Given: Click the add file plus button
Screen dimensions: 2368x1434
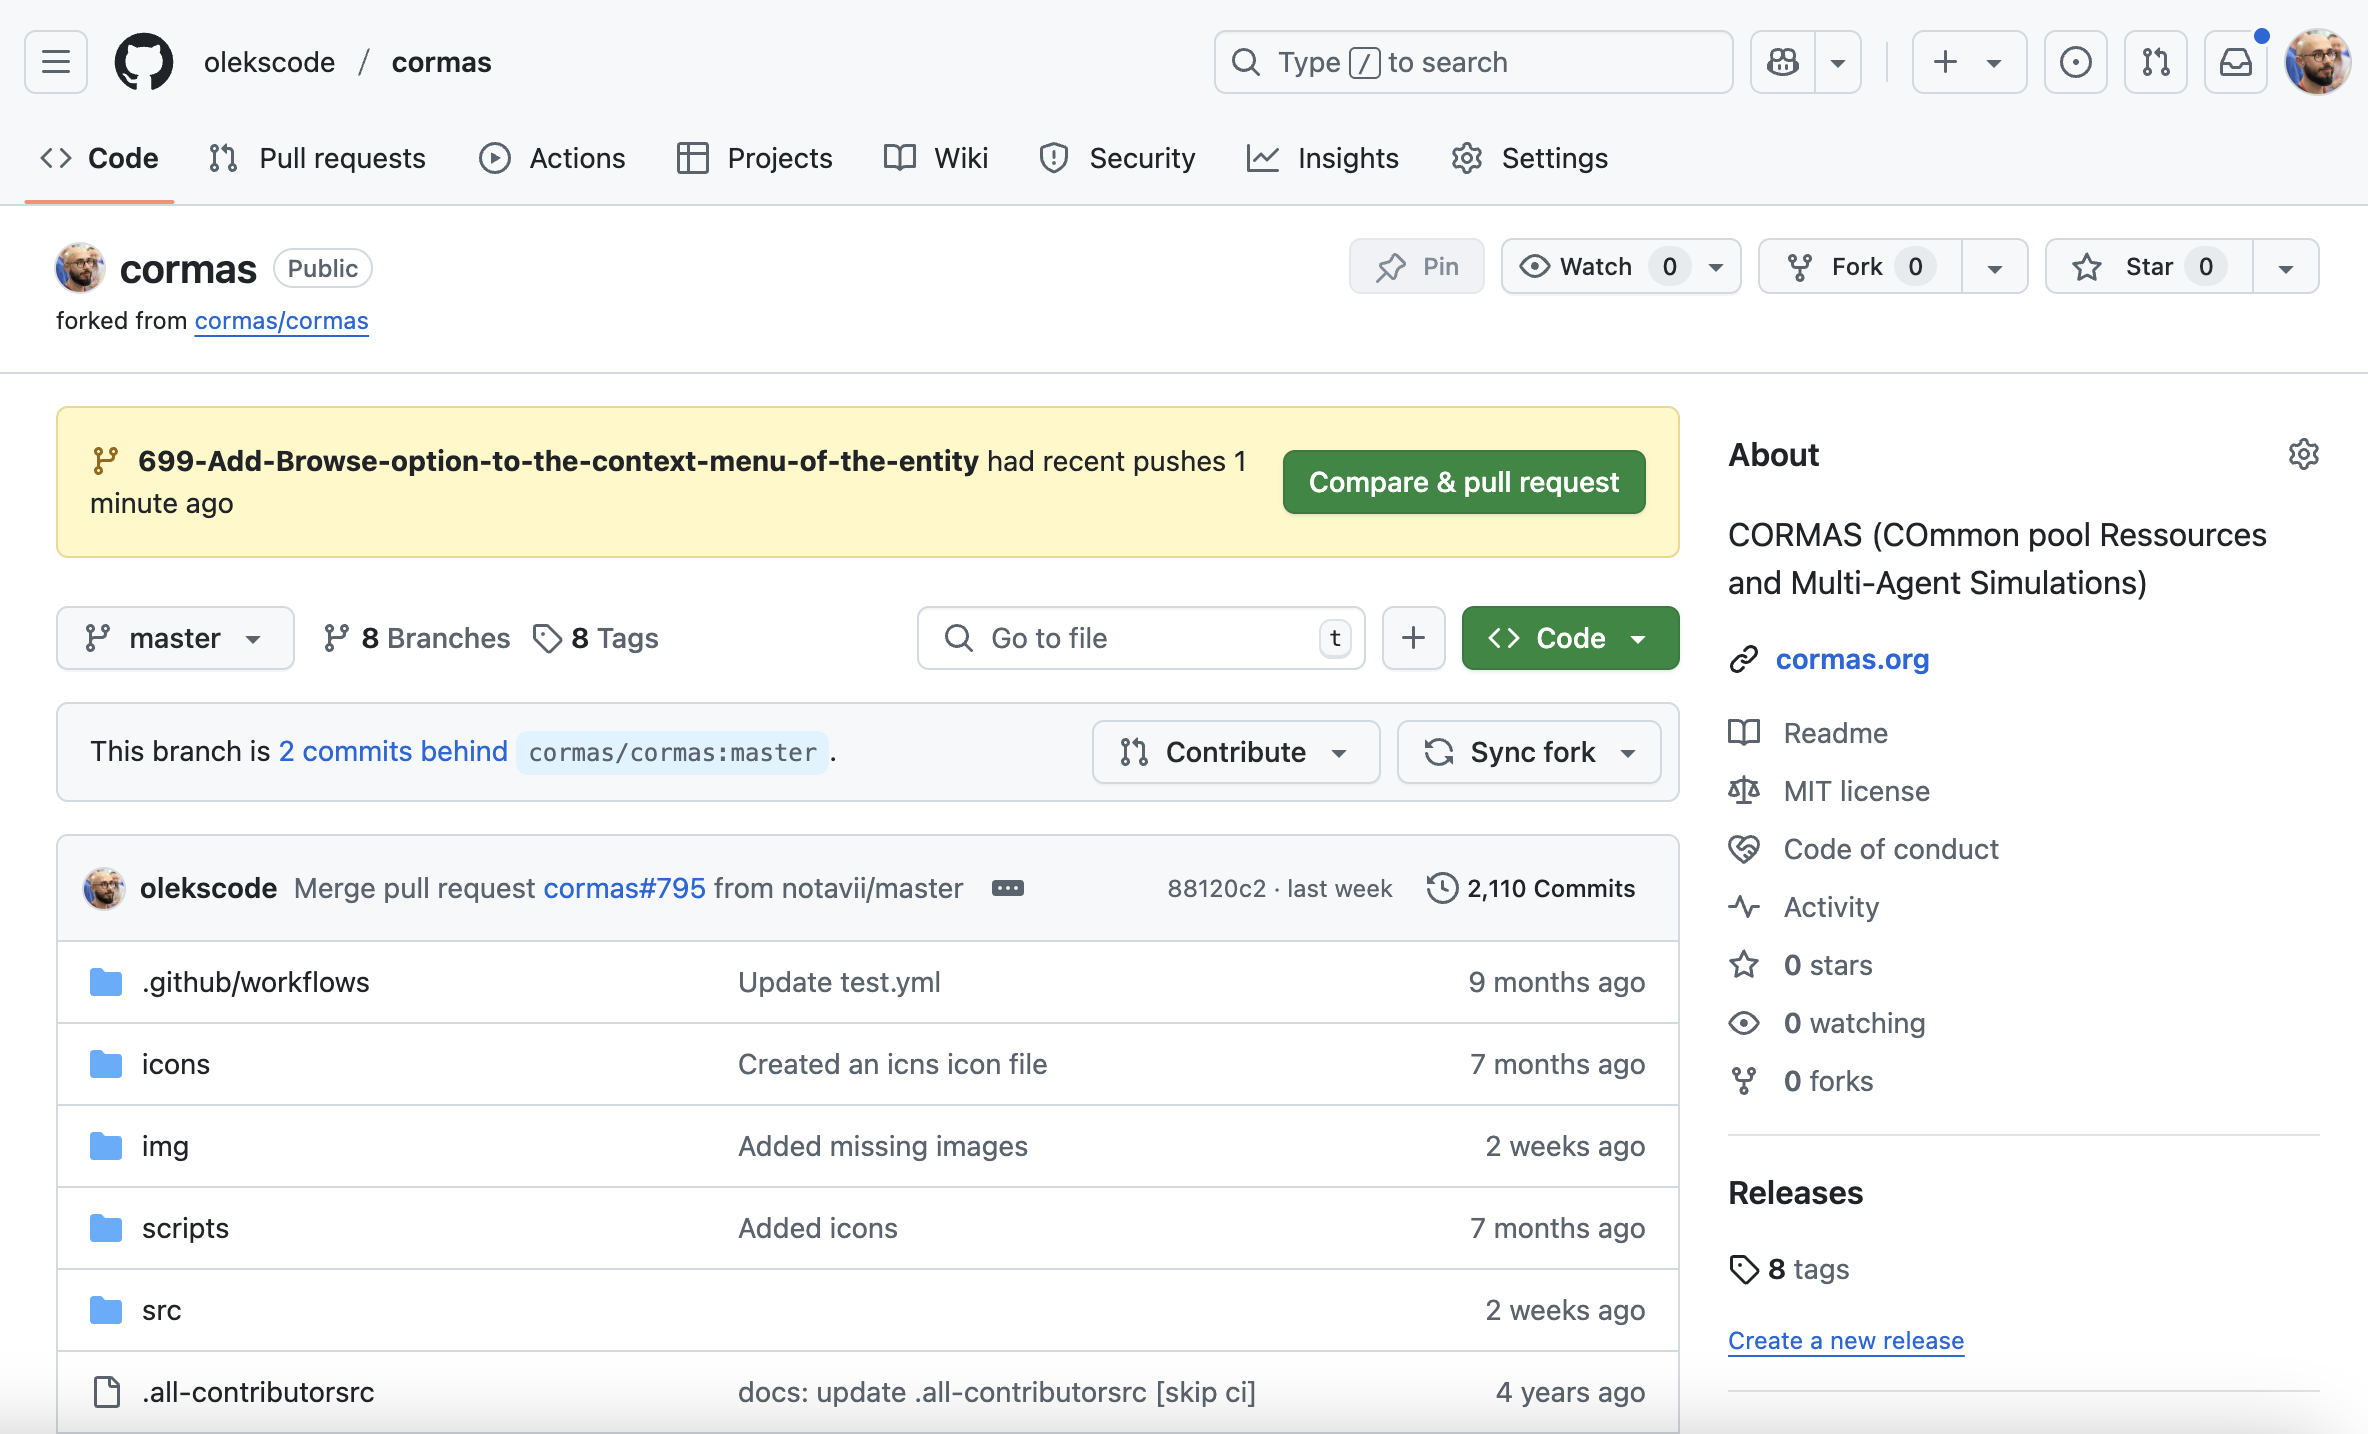Looking at the screenshot, I should point(1413,638).
